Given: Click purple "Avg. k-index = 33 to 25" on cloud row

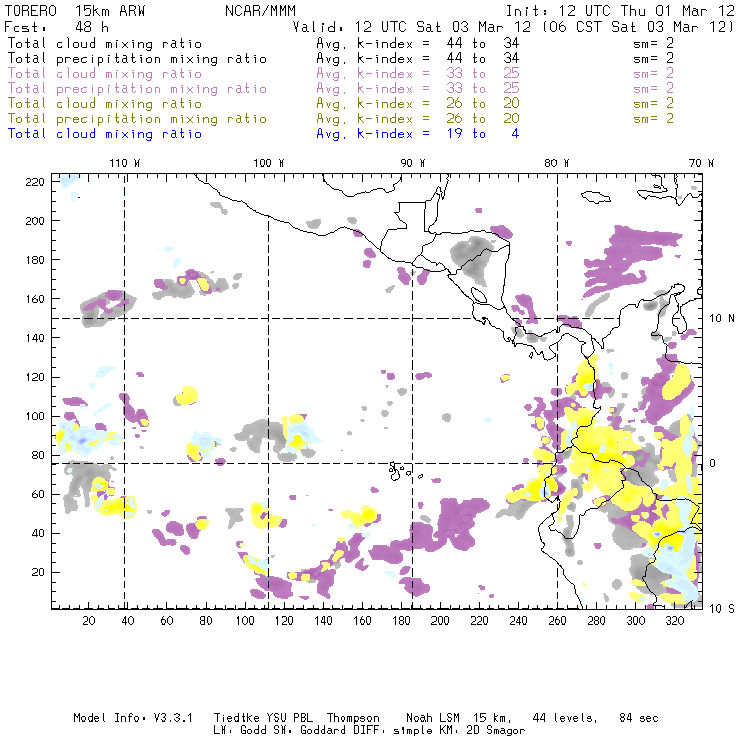Looking at the screenshot, I should pyautogui.click(x=418, y=74).
